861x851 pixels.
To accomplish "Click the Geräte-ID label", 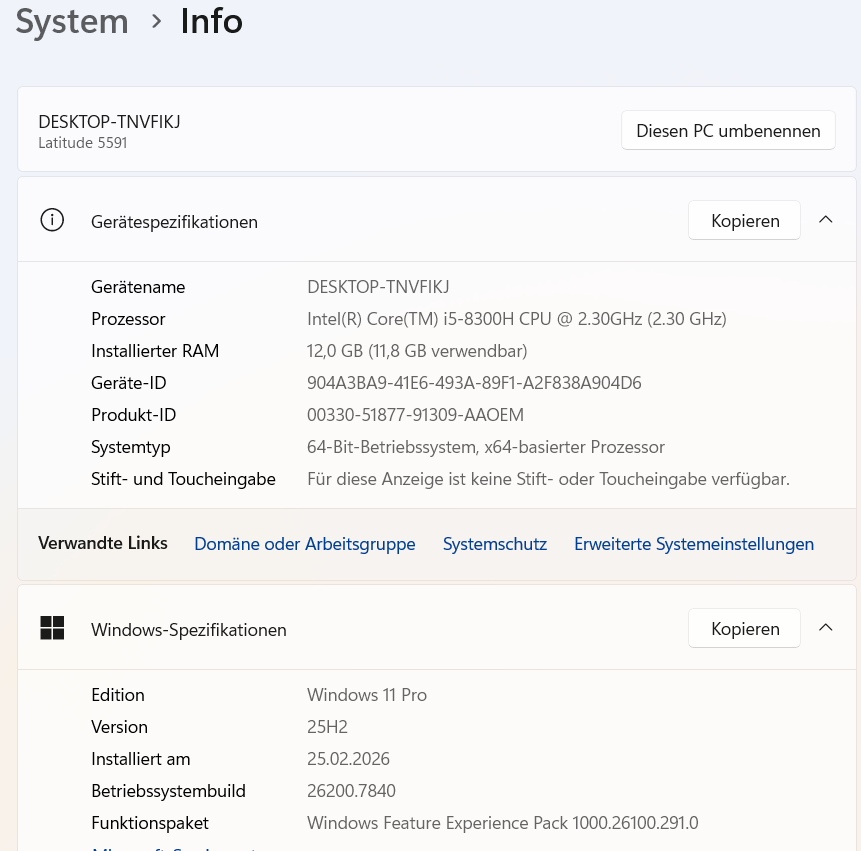I will click(128, 383).
